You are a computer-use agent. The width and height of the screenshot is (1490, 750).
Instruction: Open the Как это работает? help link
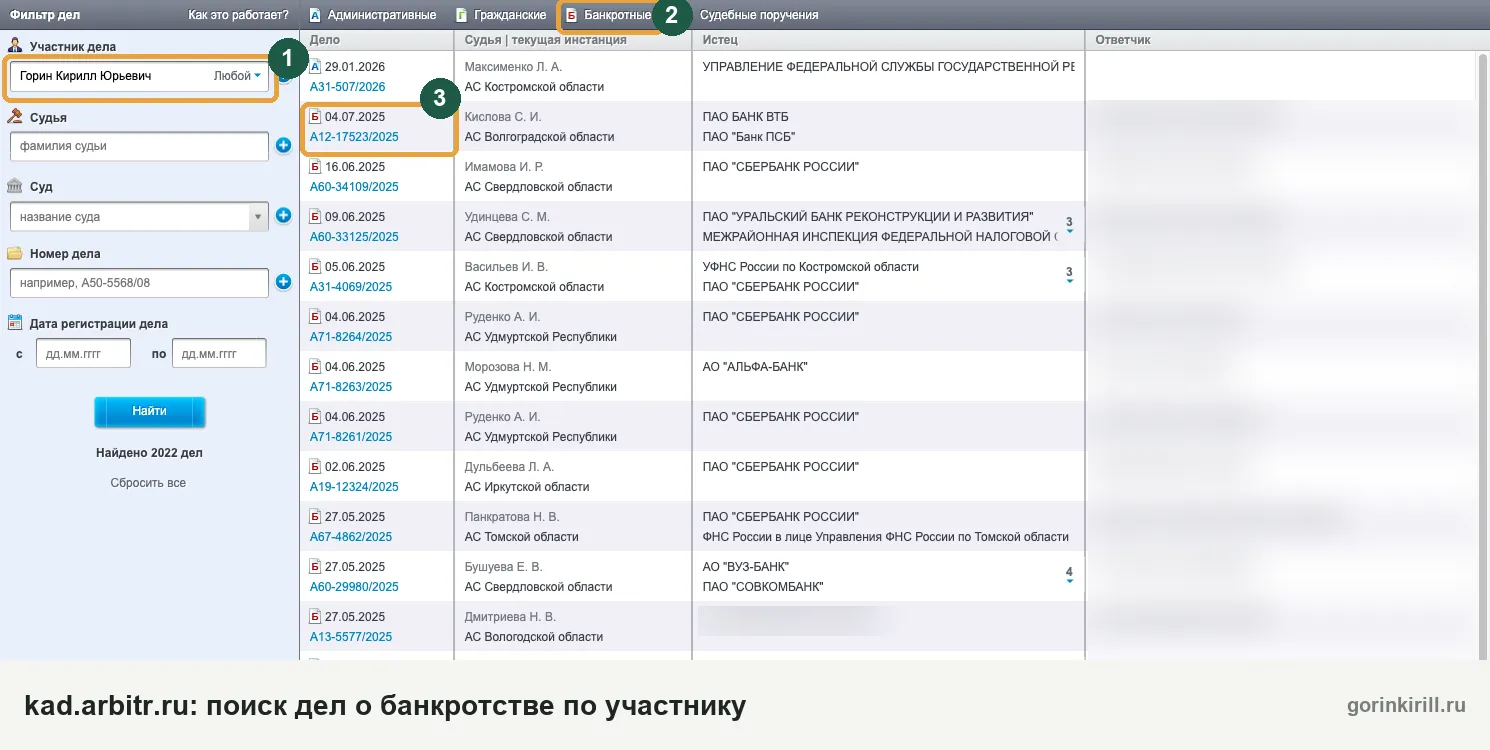pos(238,15)
